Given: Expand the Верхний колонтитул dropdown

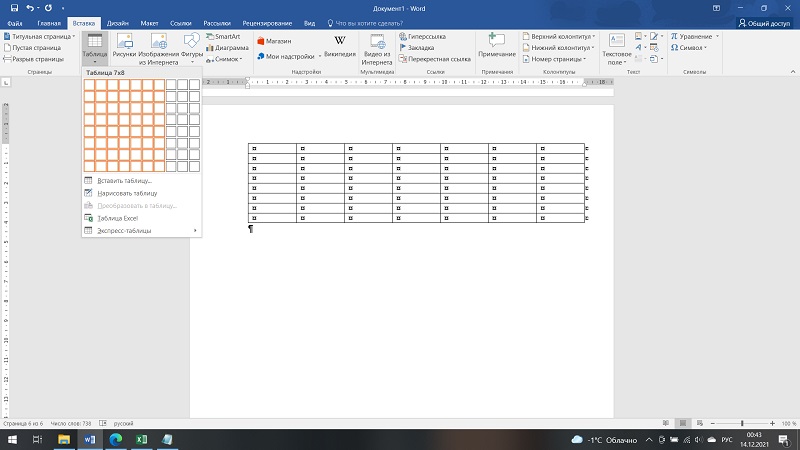Looking at the screenshot, I should pos(594,36).
